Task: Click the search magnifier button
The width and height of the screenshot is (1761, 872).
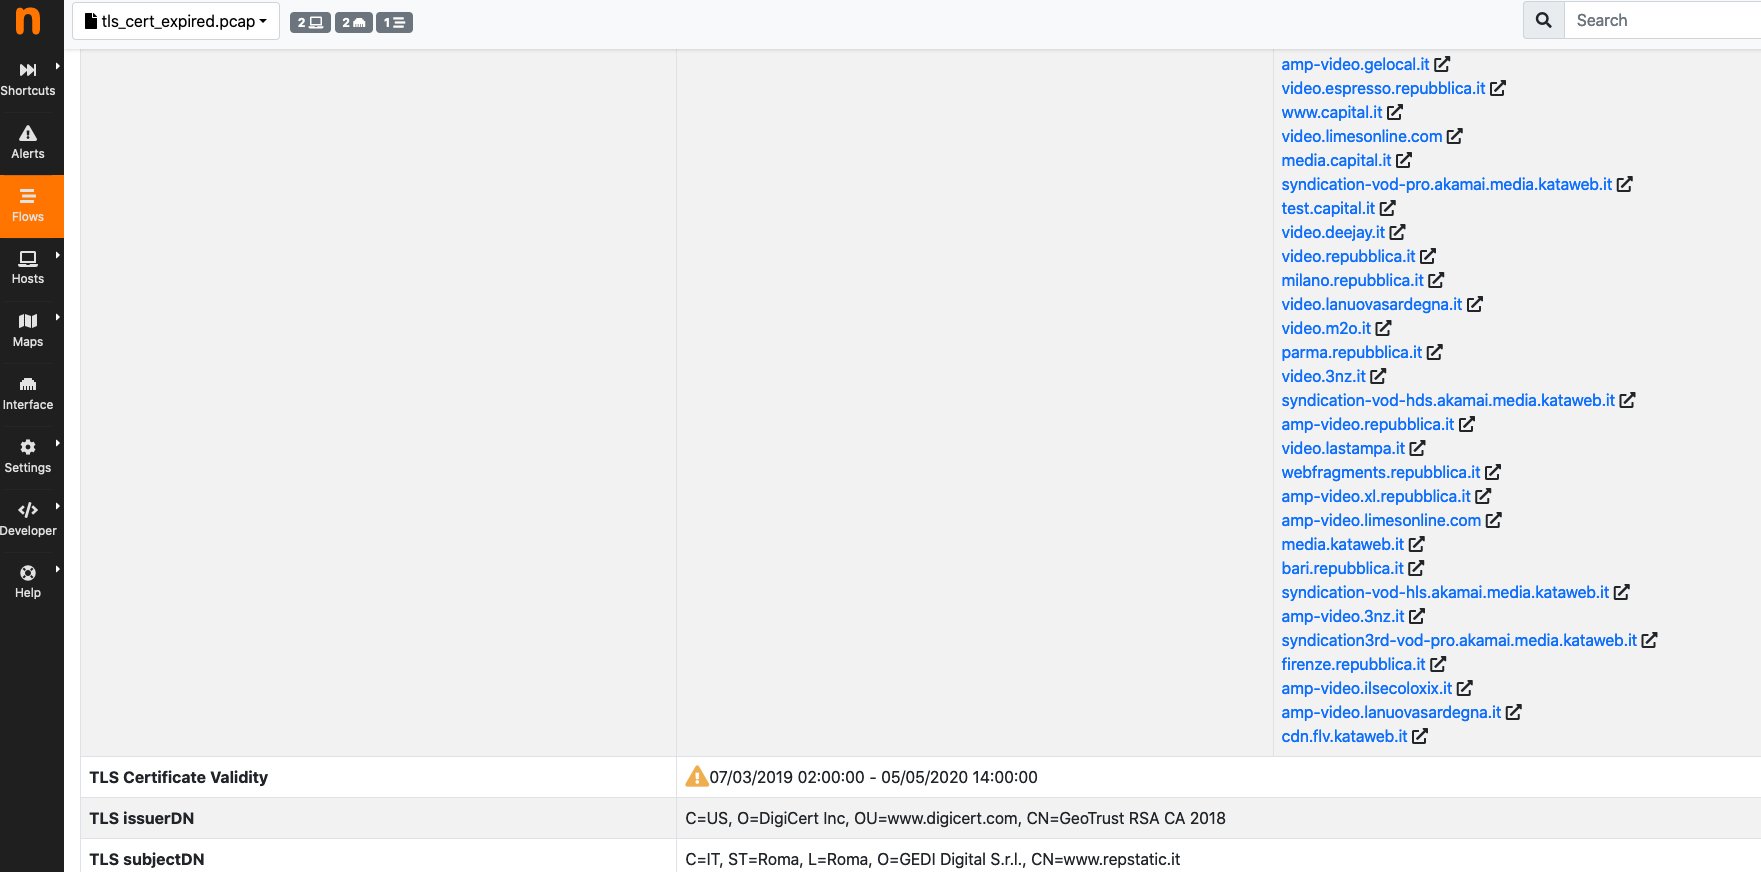Action: [1543, 20]
